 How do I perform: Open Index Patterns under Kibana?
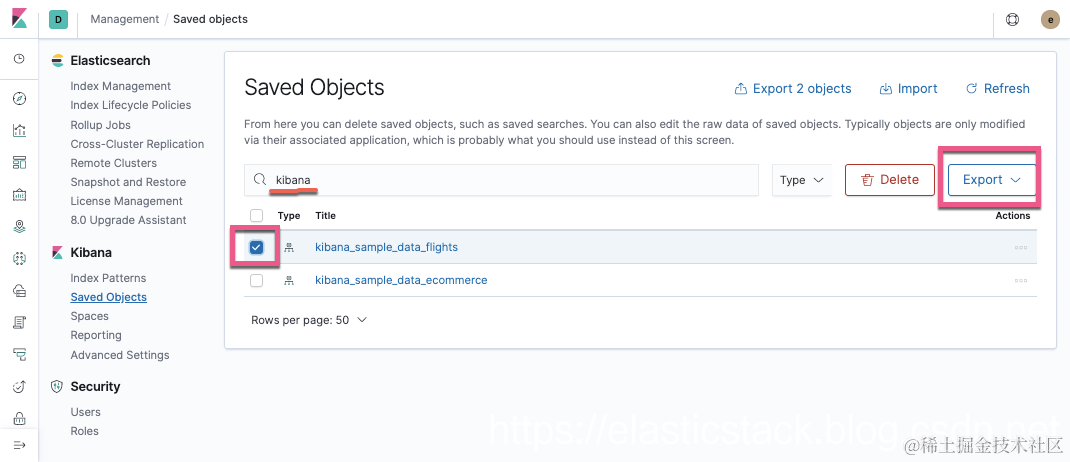tap(109, 278)
